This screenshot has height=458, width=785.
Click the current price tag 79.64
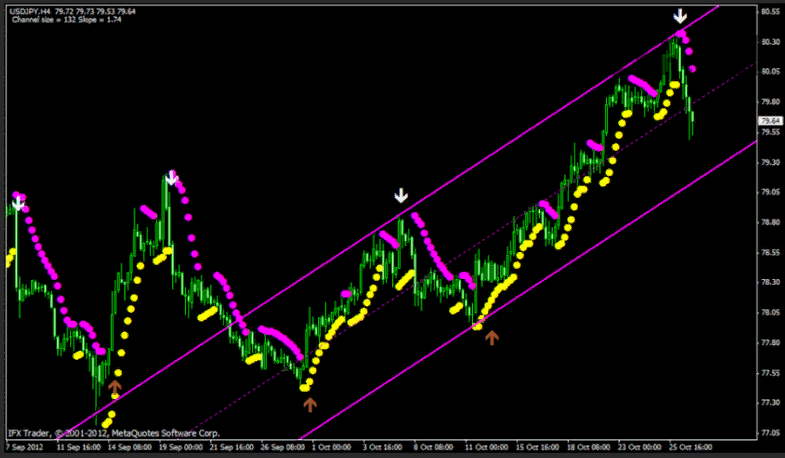coord(770,121)
